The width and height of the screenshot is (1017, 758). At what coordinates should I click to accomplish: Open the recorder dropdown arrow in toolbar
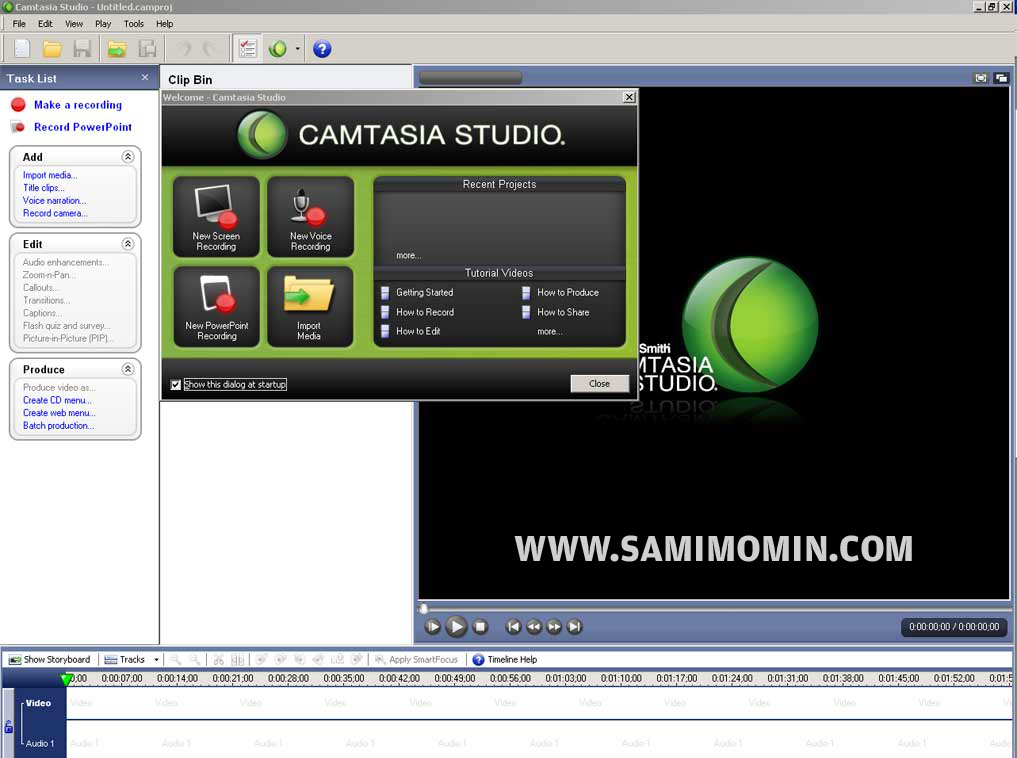298,49
